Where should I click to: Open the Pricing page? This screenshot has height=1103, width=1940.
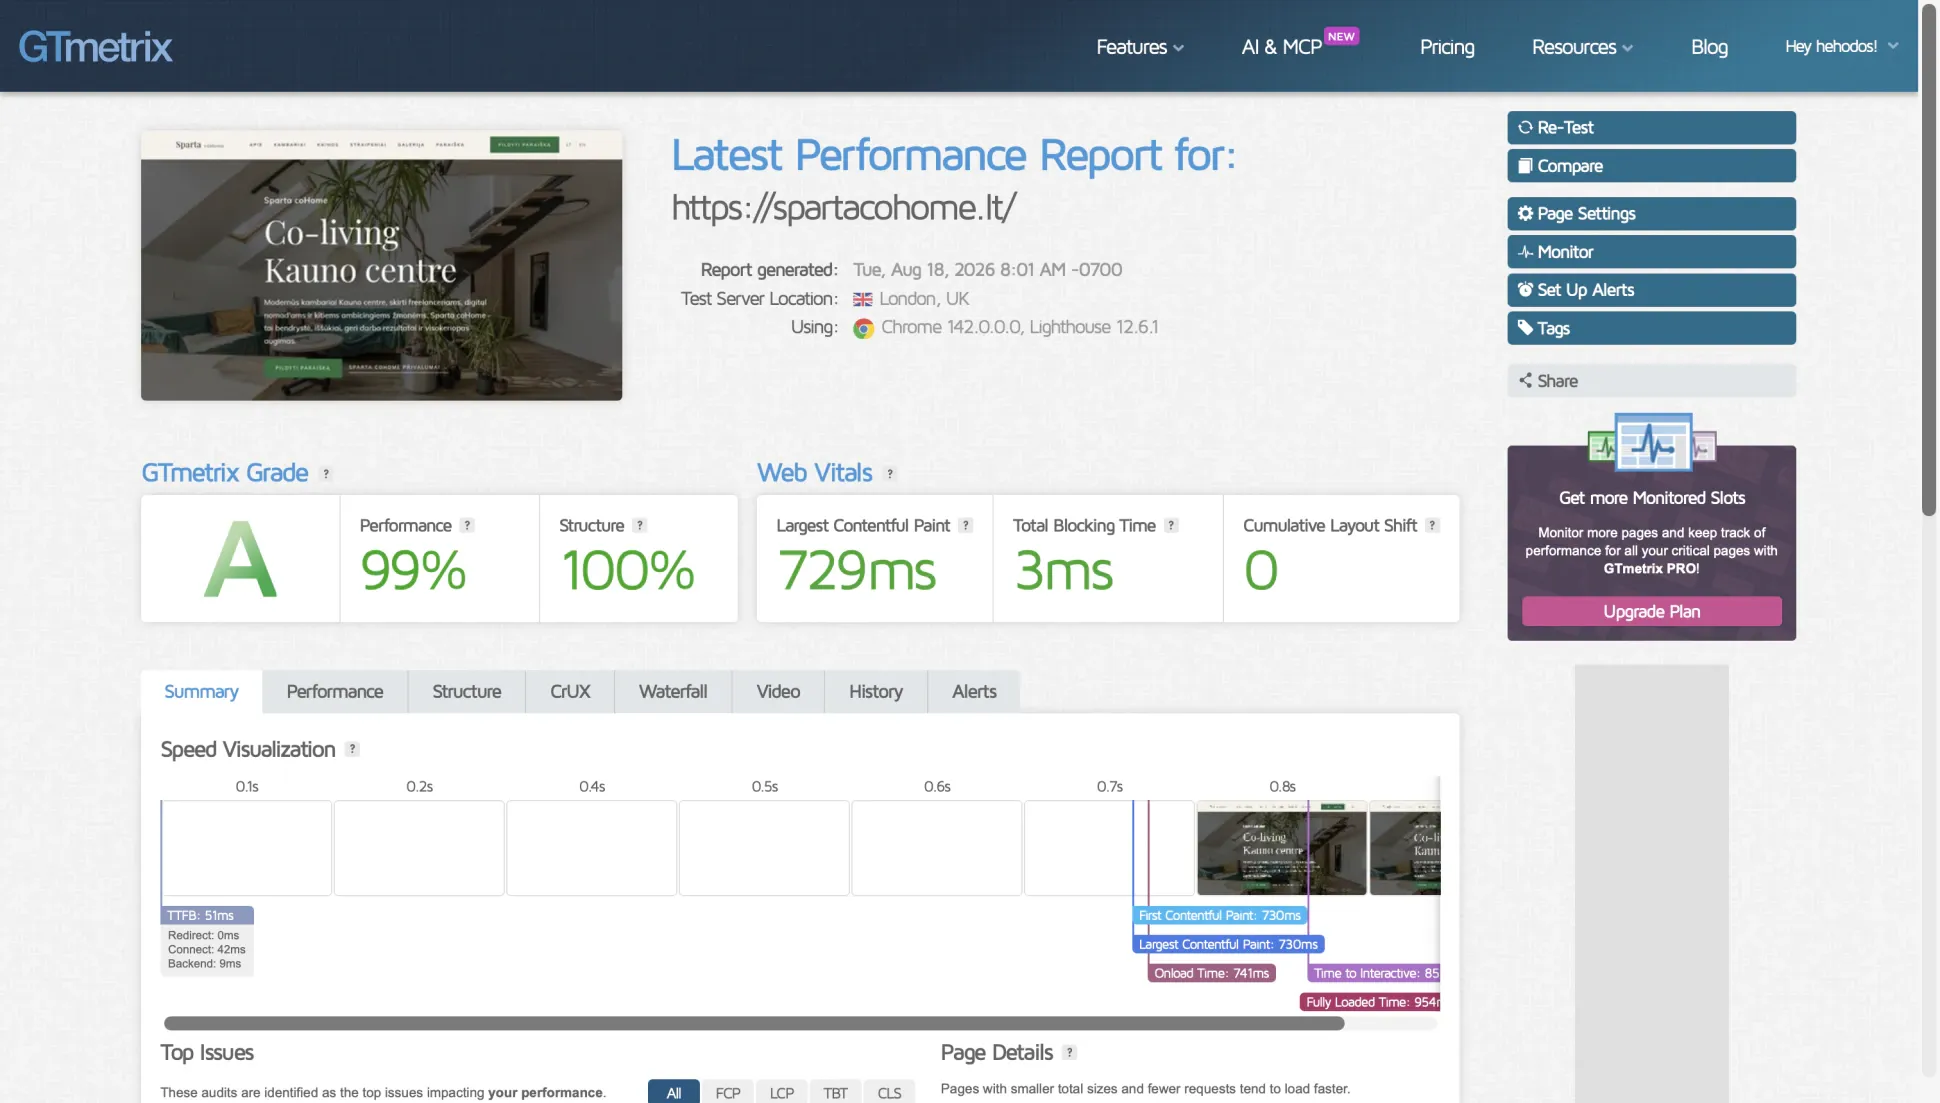[x=1447, y=47]
